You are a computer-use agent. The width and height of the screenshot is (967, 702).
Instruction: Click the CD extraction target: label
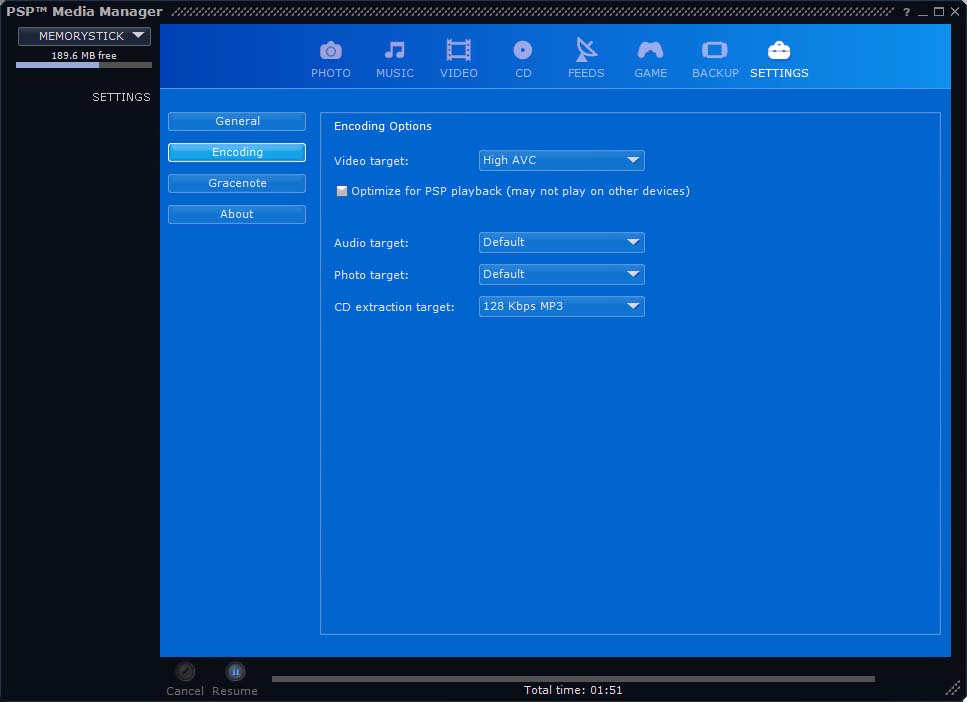(x=394, y=307)
